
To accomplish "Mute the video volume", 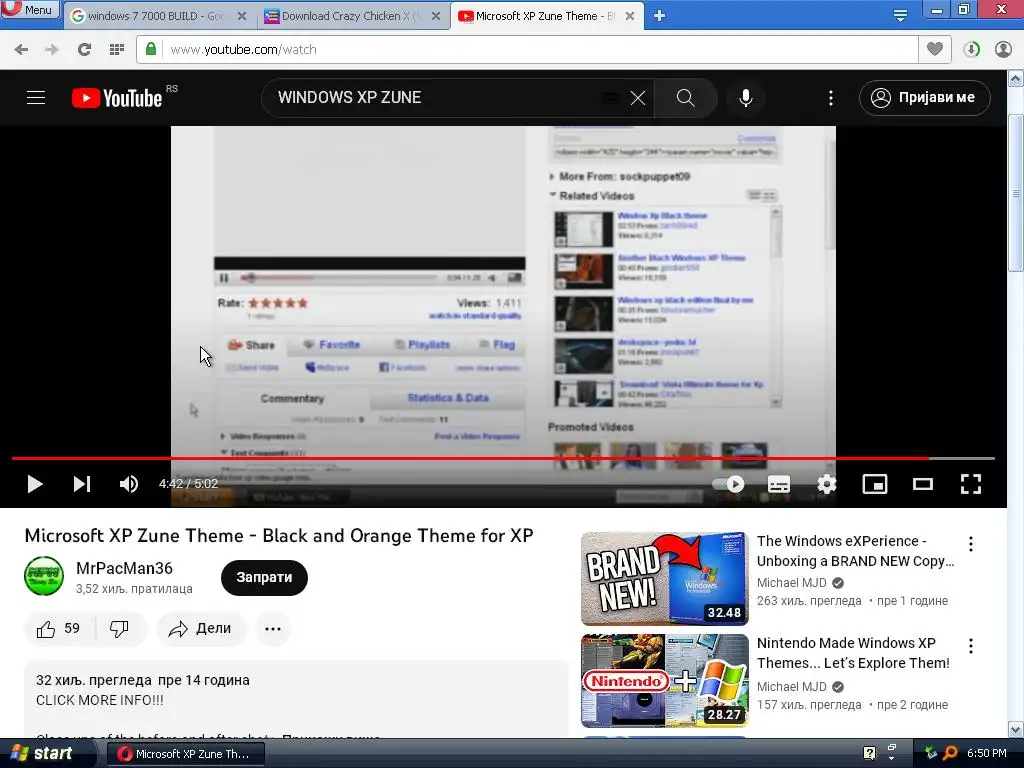I will click(x=129, y=484).
